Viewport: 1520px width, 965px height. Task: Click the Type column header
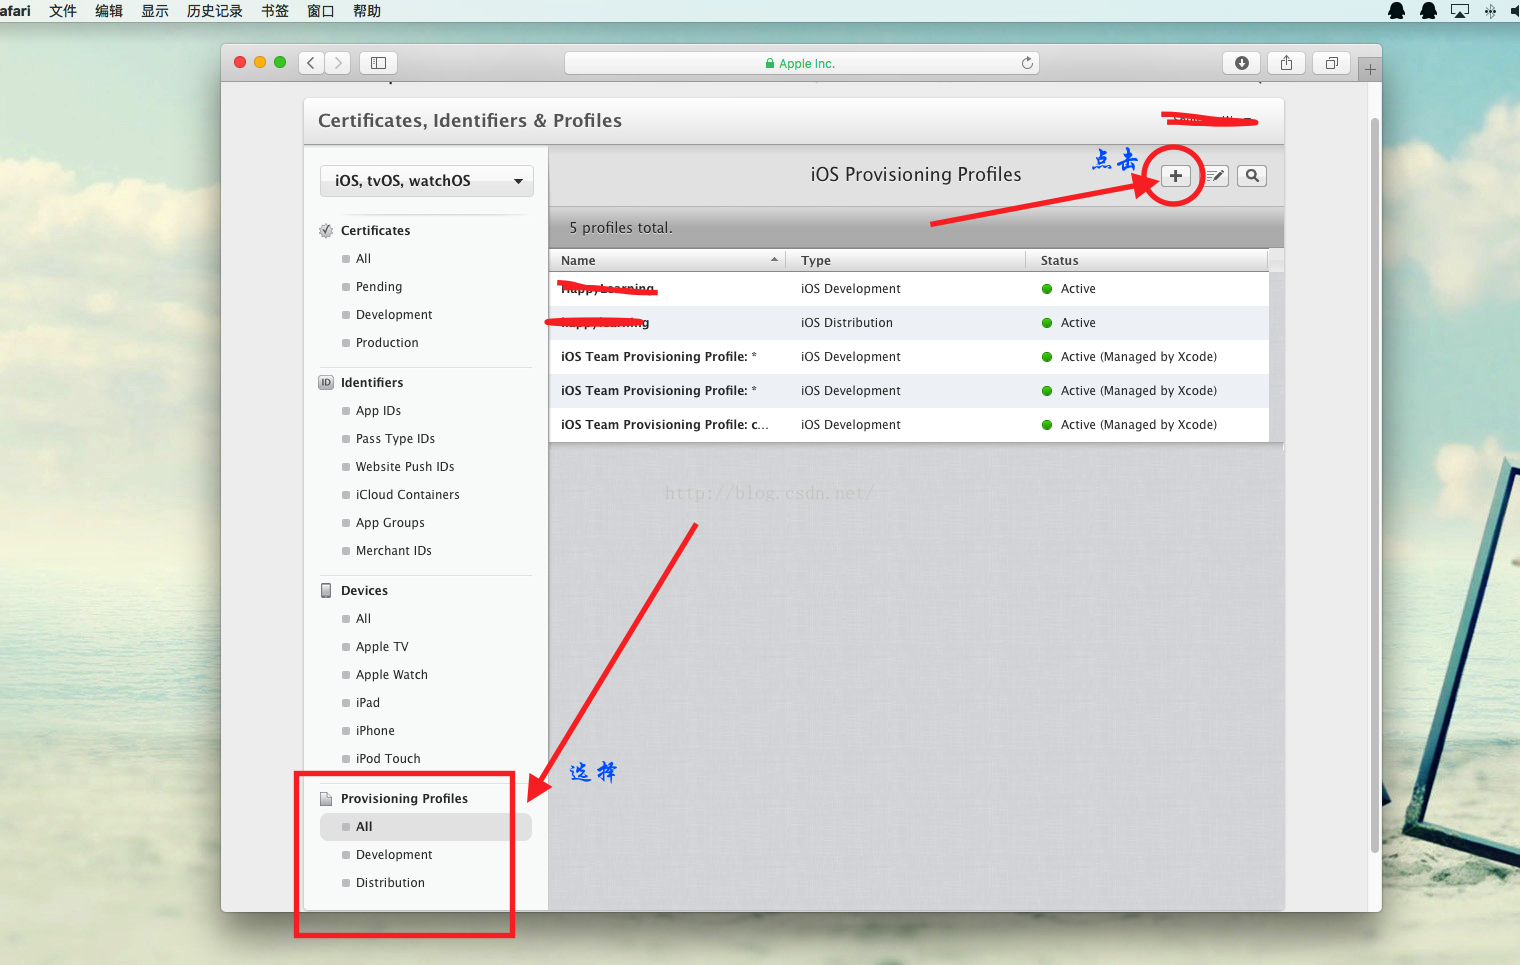click(905, 260)
